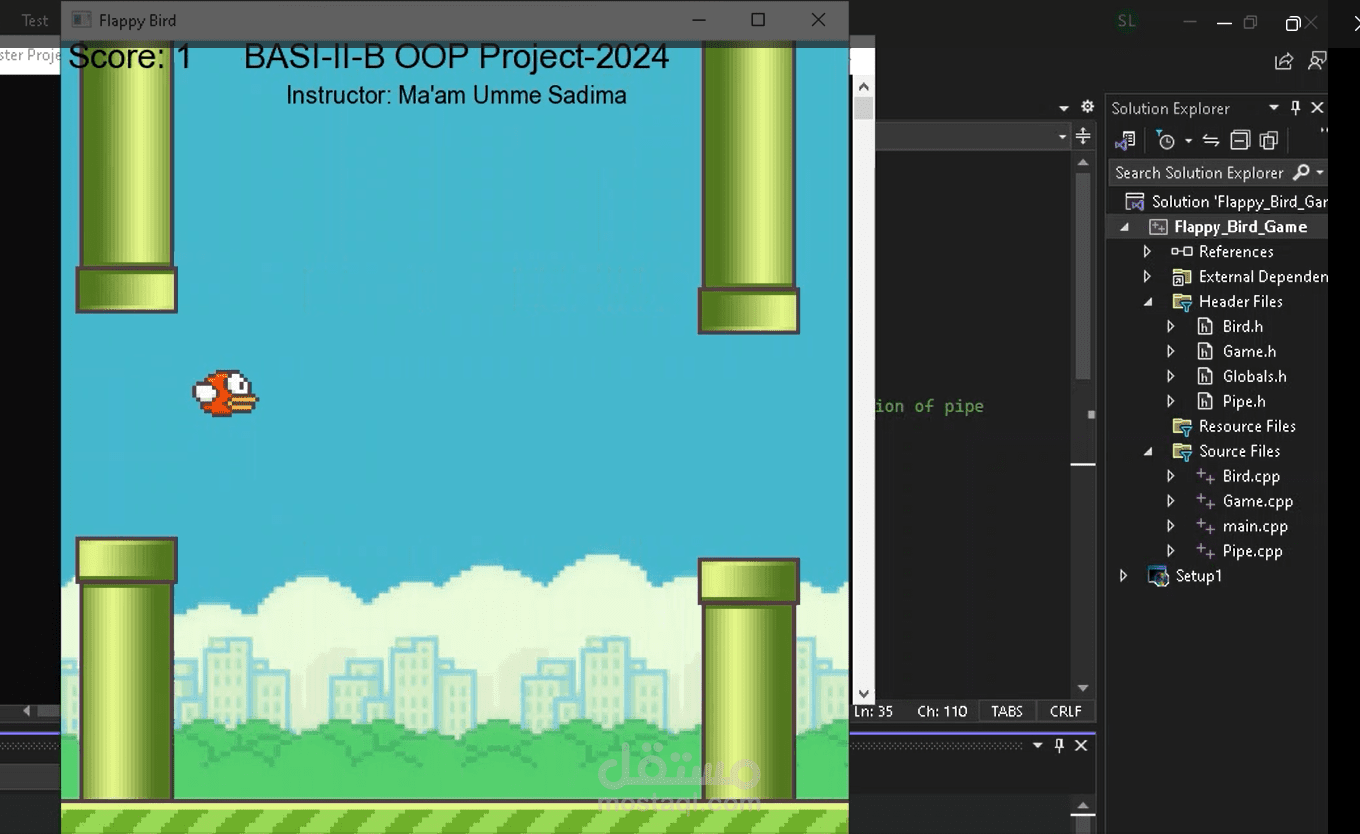Collapse the Source Files folder
Viewport: 1360px width, 834px height.
pos(1147,451)
